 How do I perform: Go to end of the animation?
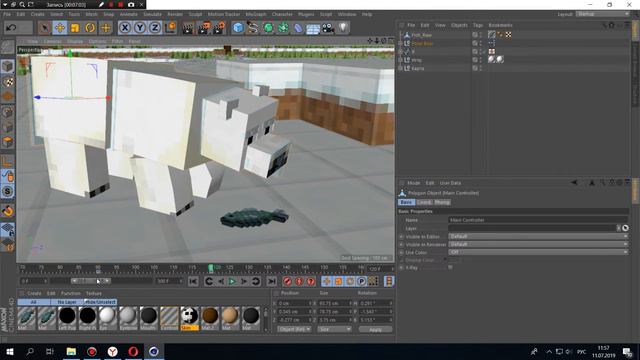(271, 281)
